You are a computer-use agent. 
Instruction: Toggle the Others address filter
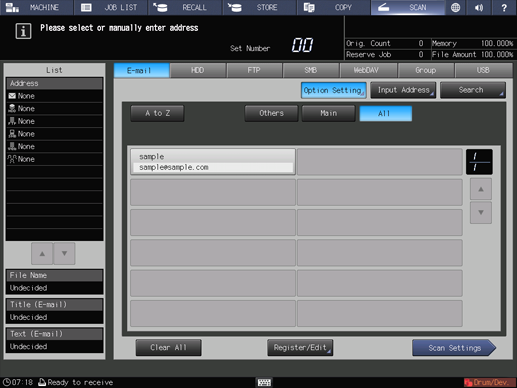click(271, 114)
